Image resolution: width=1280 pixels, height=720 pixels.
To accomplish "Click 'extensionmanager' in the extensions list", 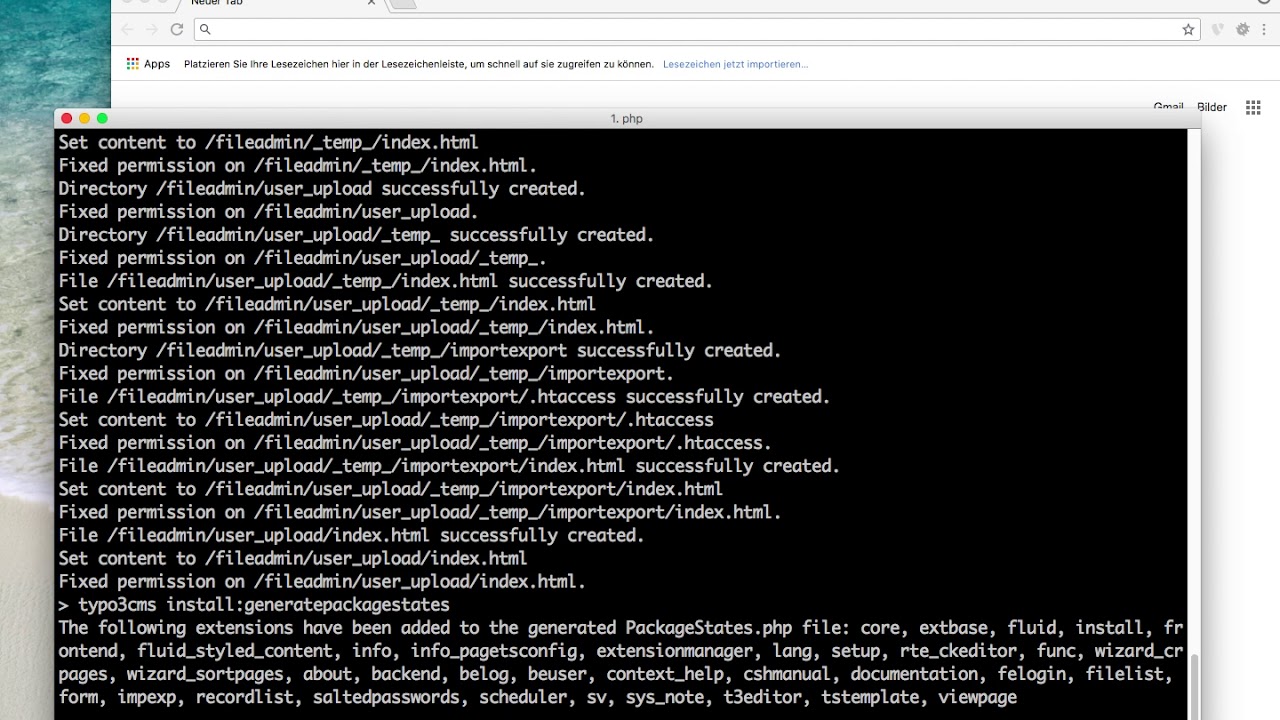I will 674,651.
